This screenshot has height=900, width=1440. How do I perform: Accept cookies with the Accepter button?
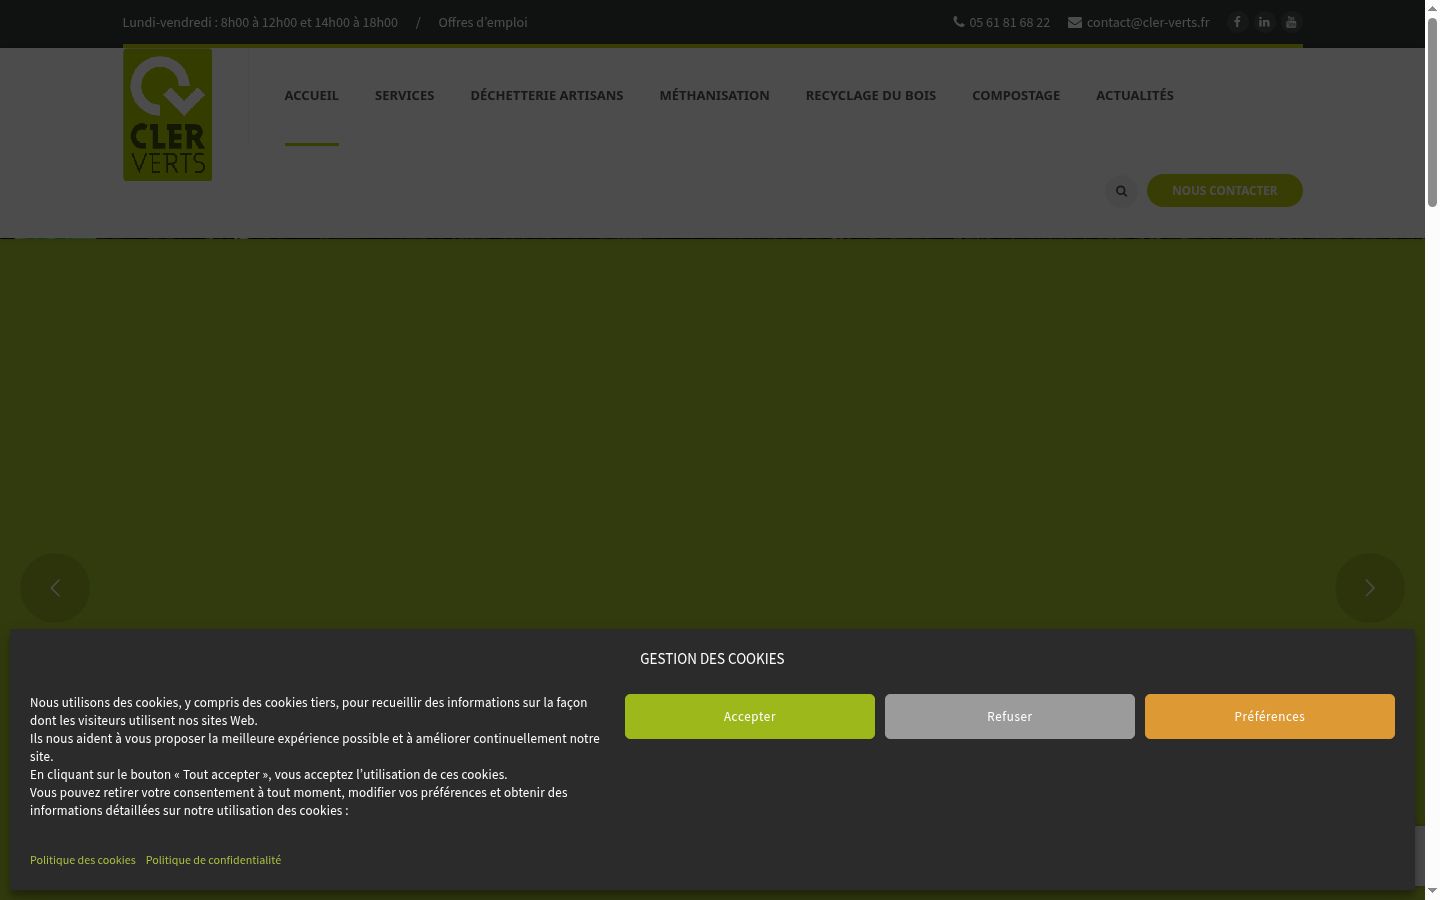point(750,717)
